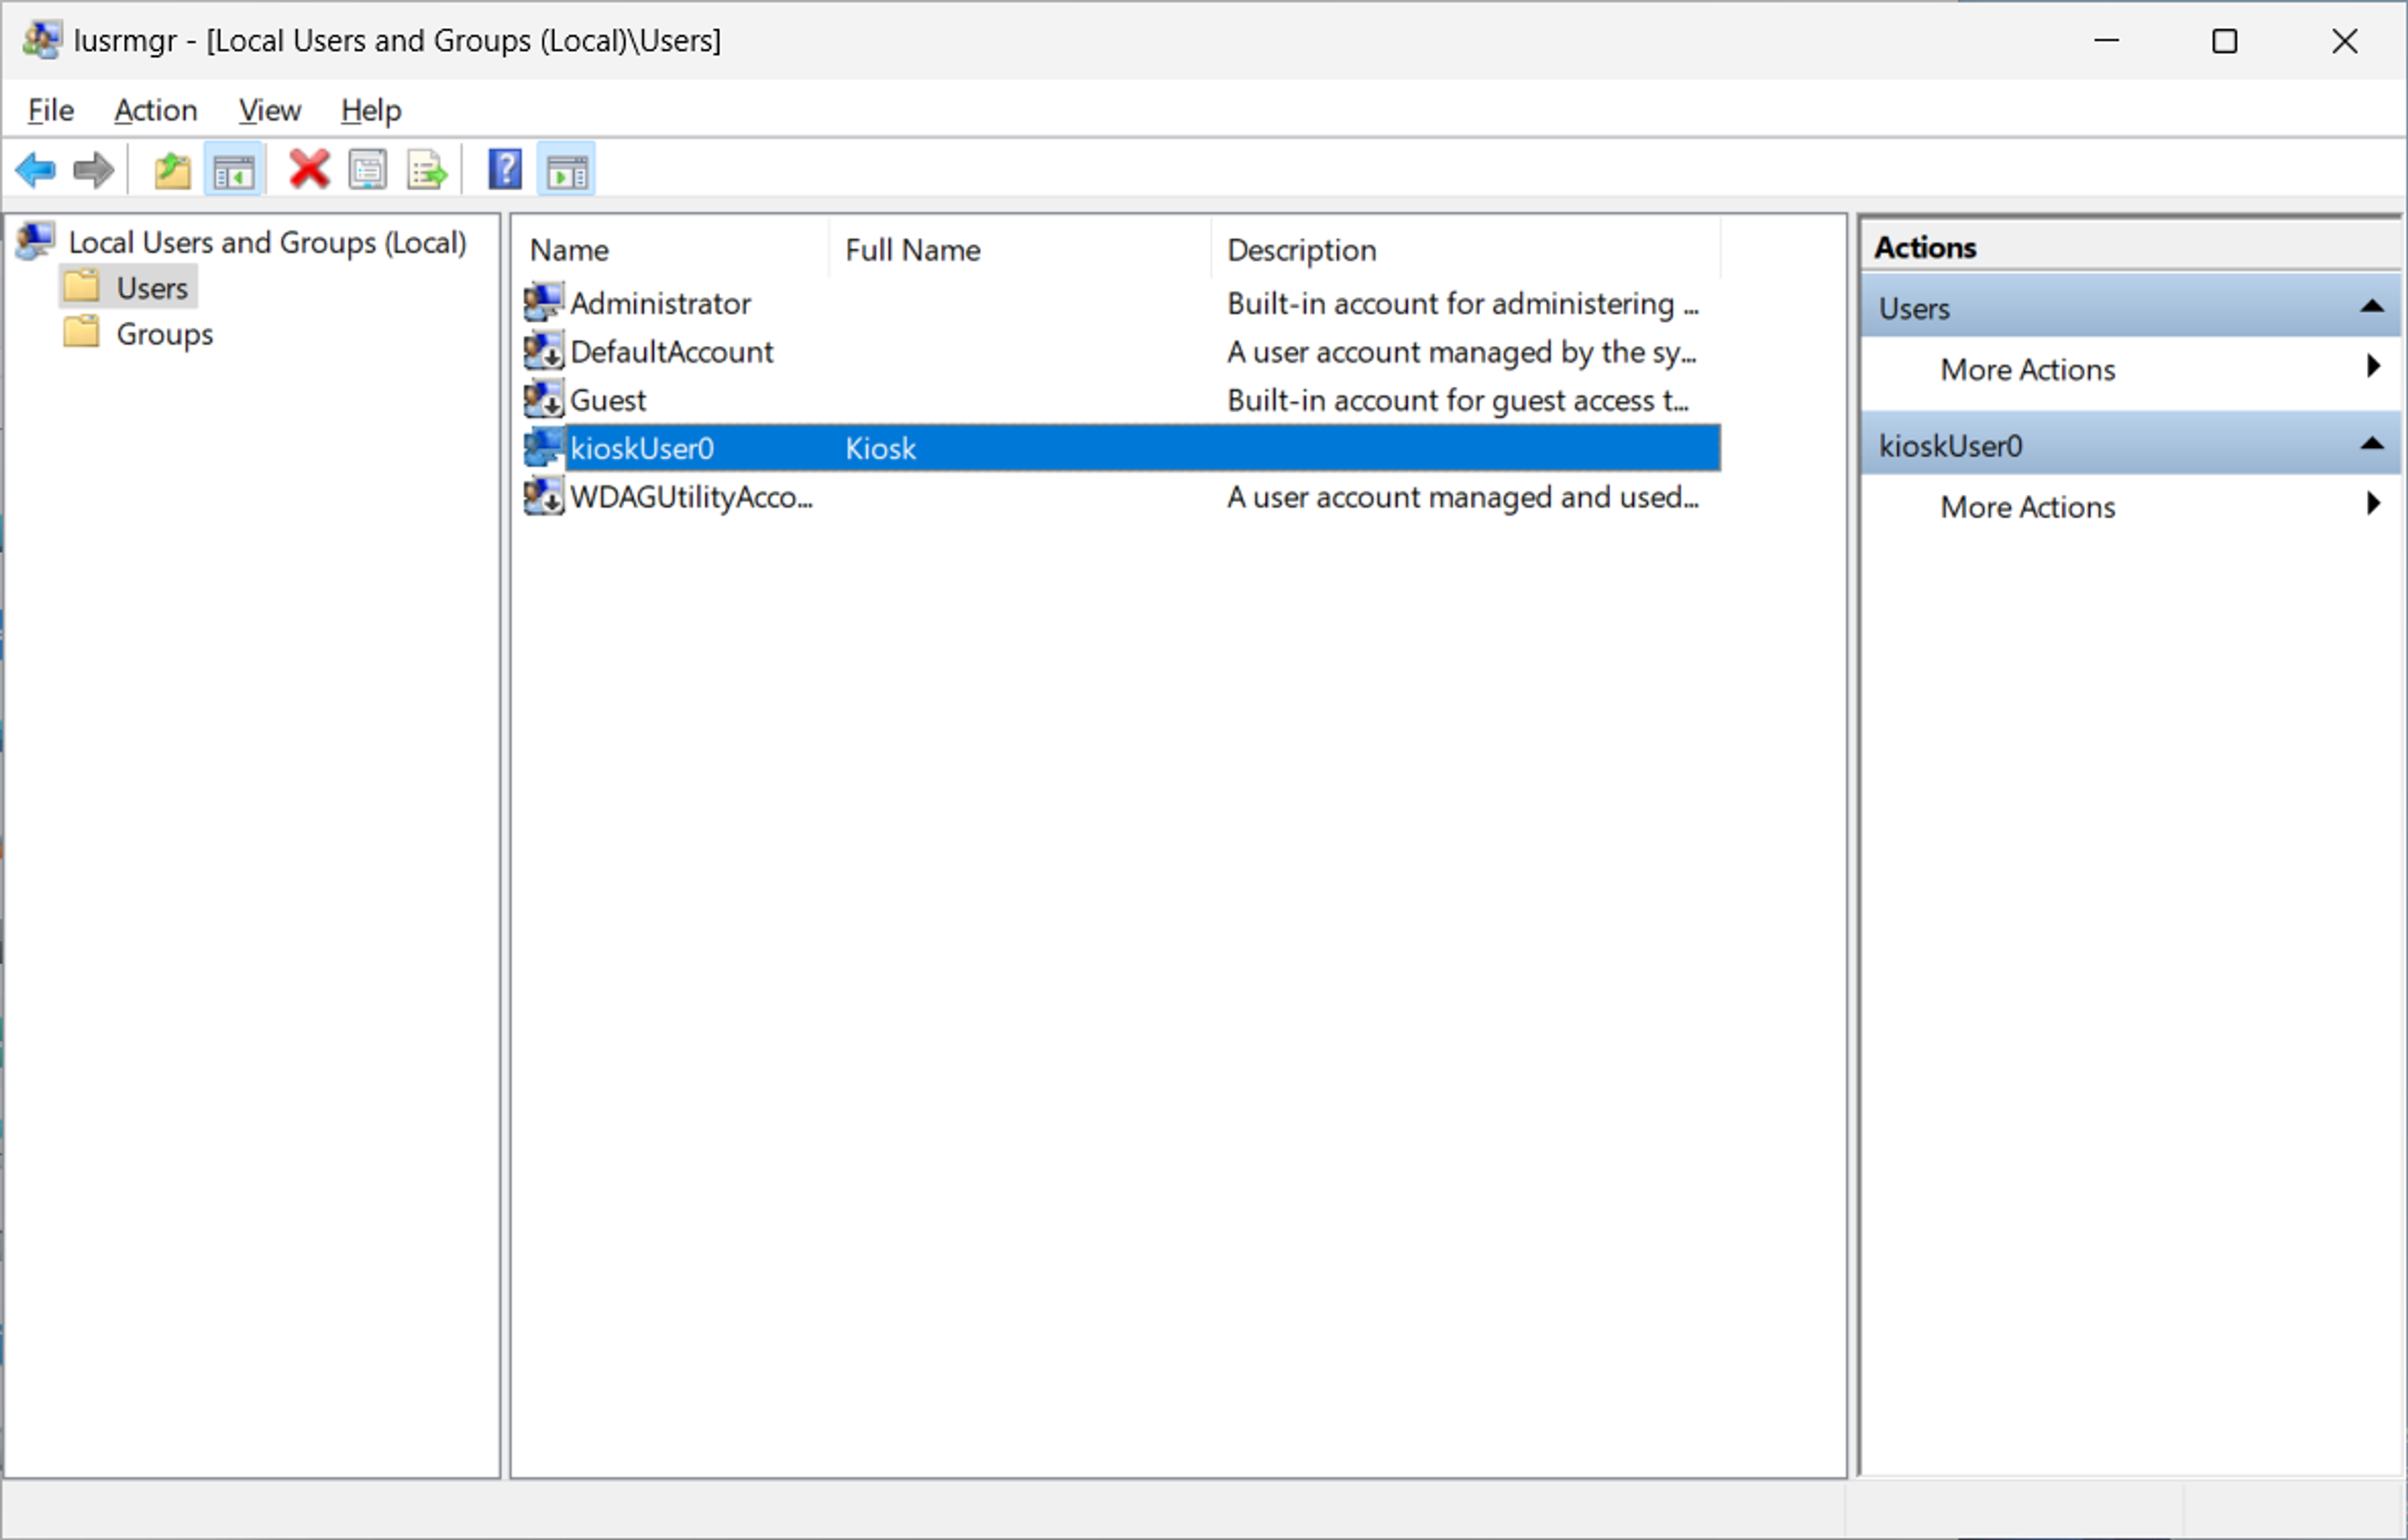Open Properties via toolbar icon
Screen dimensions: 2408x1540
[x=368, y=170]
